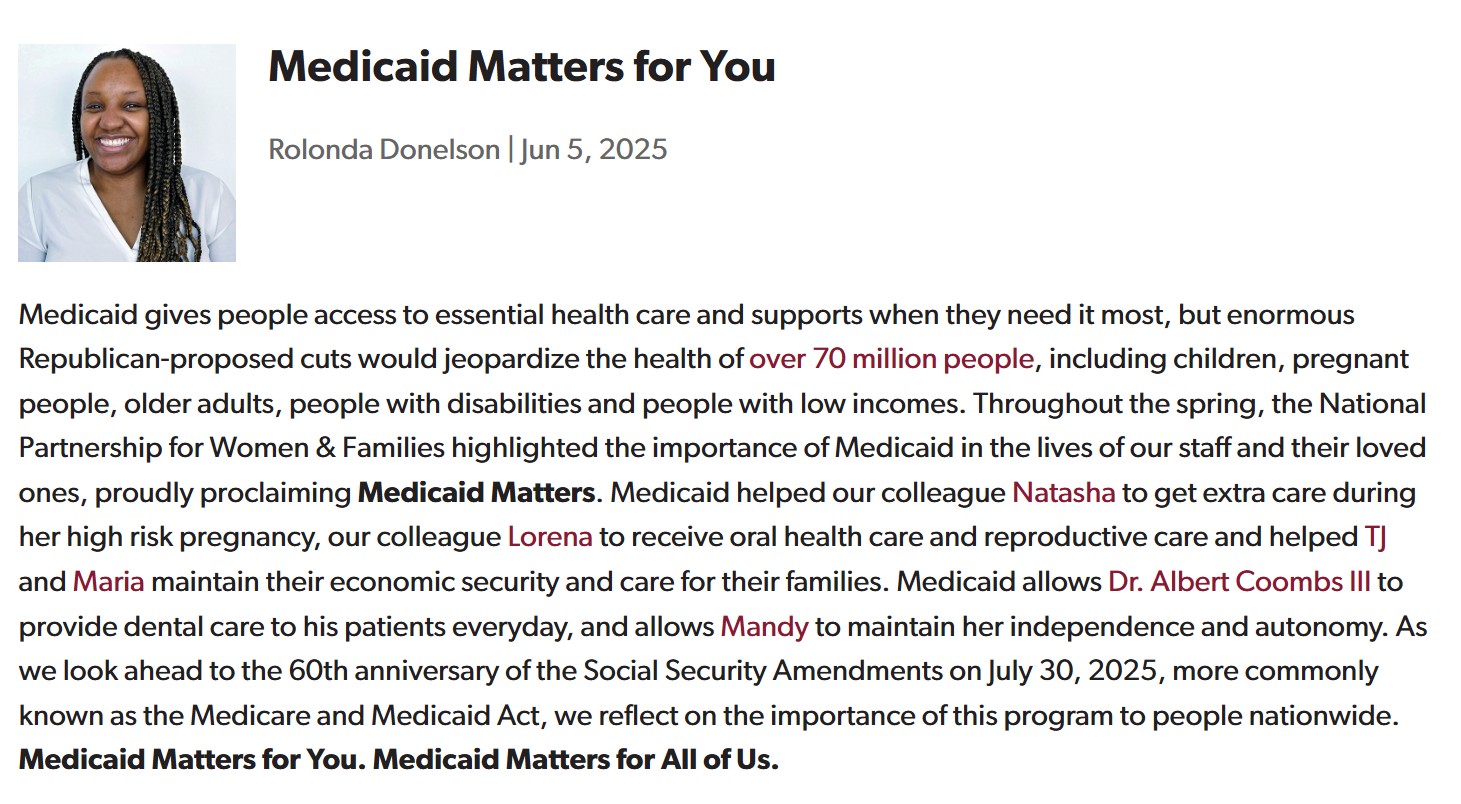
Task: Click the bold 'Medicaid Matters' phrase mid-paragraph
Action: (476, 492)
